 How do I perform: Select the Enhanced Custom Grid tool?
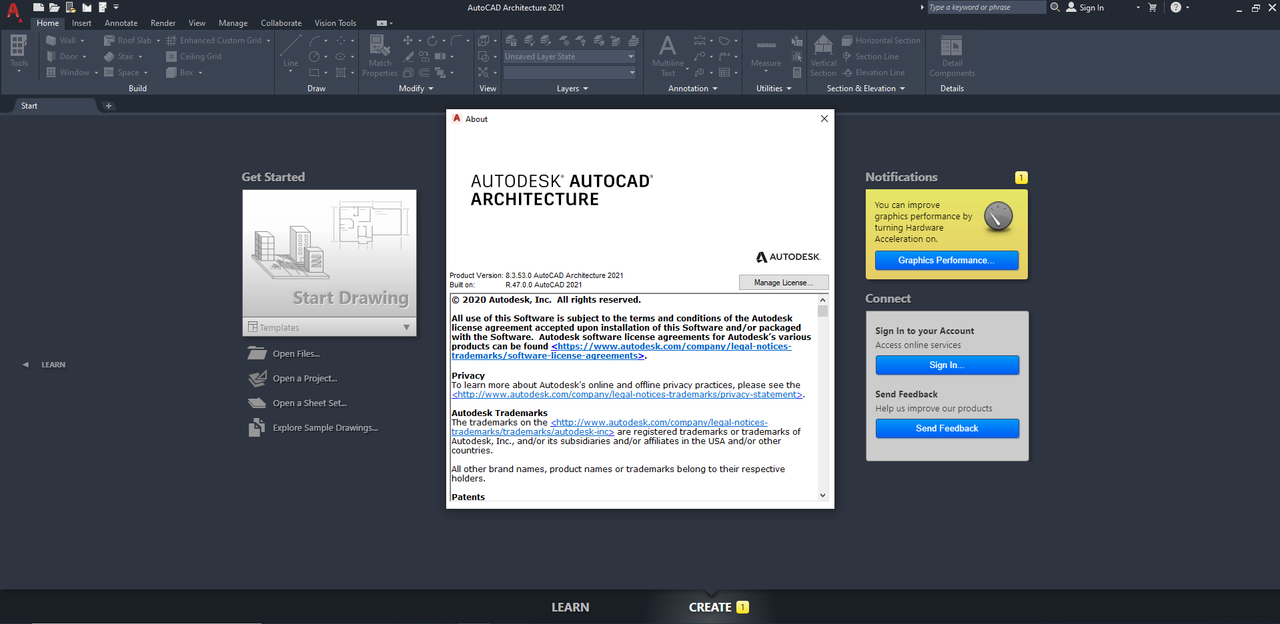tap(213, 40)
